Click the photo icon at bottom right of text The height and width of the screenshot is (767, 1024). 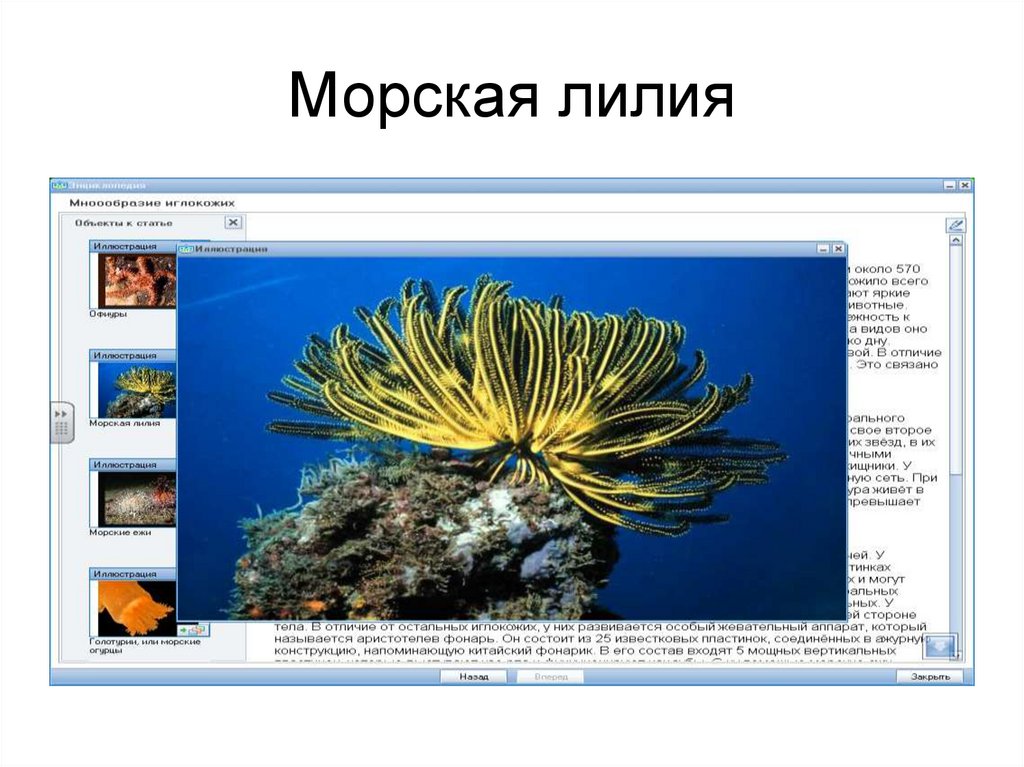(938, 648)
